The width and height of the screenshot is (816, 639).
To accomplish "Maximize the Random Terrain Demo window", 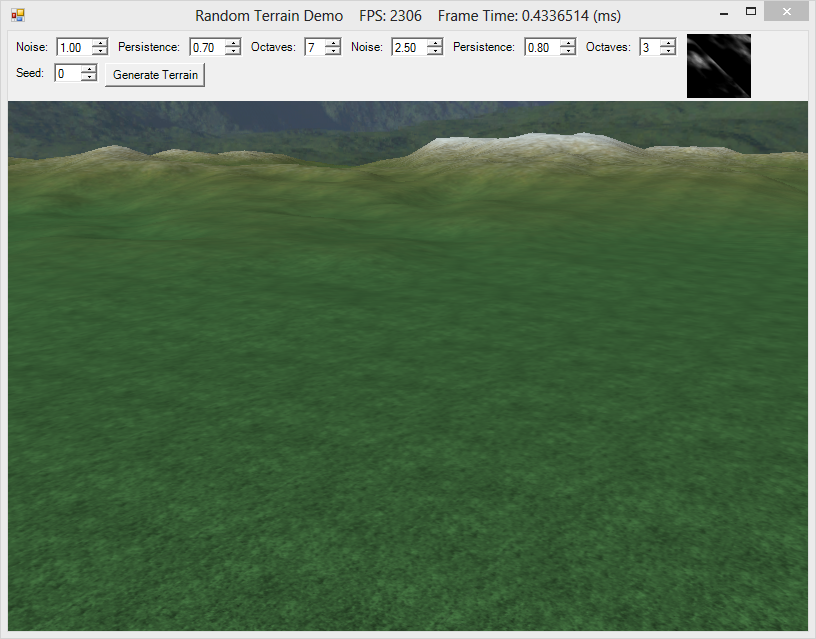I will click(750, 11).
